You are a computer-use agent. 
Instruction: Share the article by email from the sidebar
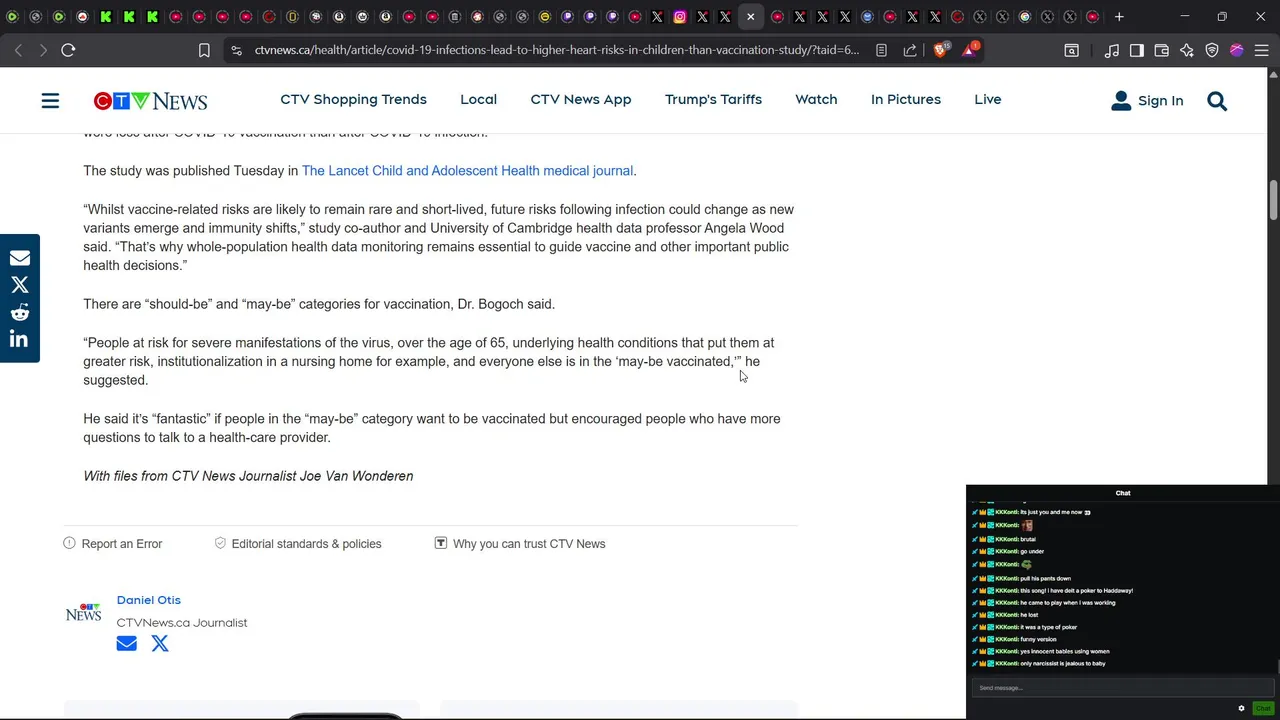(x=19, y=258)
